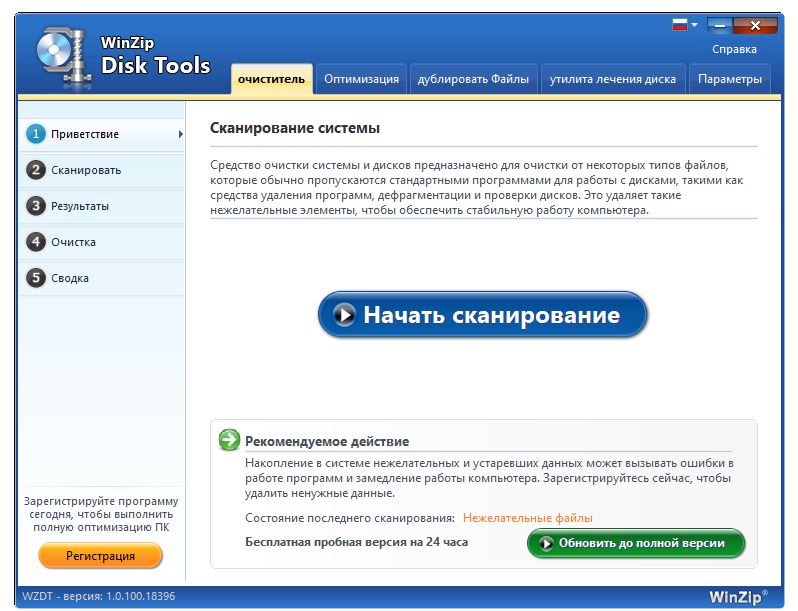
Task: Close the Disk Tools window
Action: pyautogui.click(x=755, y=25)
